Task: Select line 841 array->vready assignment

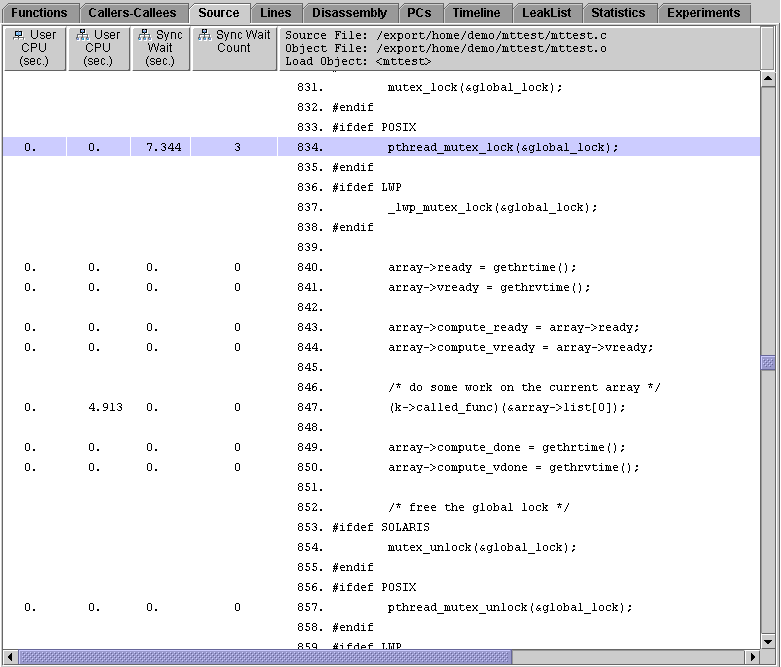Action: (489, 287)
